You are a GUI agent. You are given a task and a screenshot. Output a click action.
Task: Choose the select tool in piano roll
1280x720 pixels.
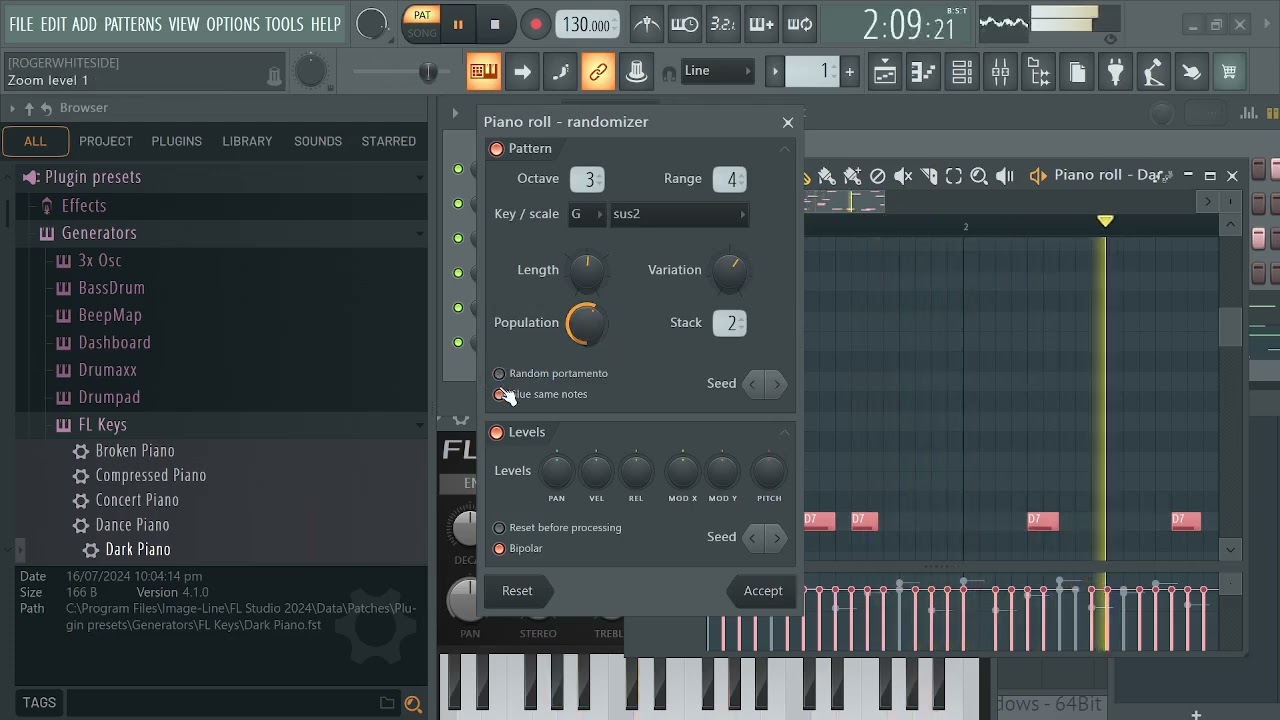click(x=953, y=176)
